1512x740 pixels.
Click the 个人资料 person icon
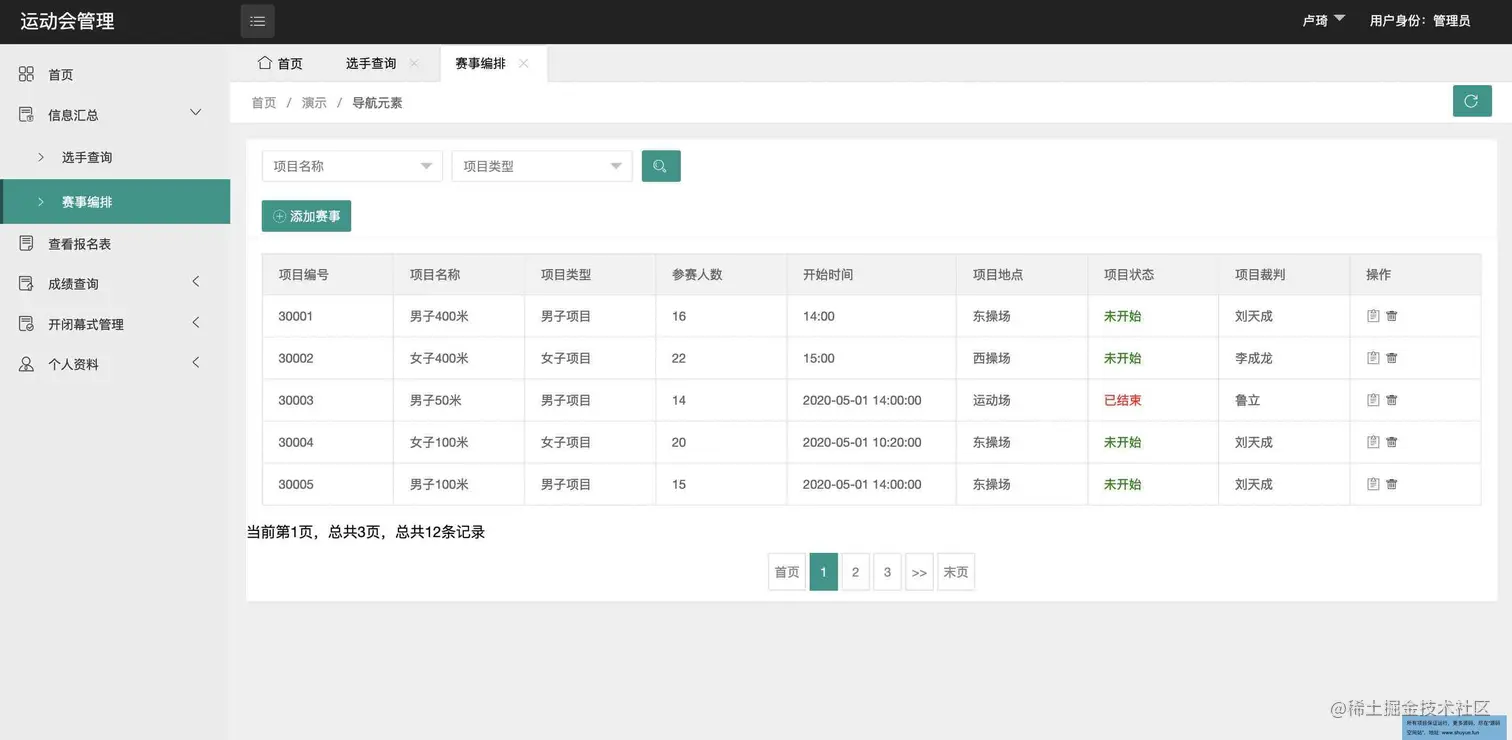26,364
